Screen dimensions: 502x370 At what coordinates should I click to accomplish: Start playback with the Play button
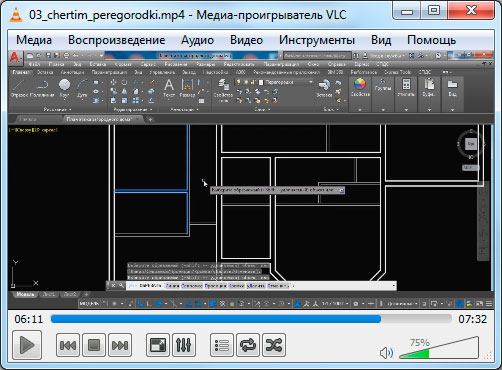[27, 345]
